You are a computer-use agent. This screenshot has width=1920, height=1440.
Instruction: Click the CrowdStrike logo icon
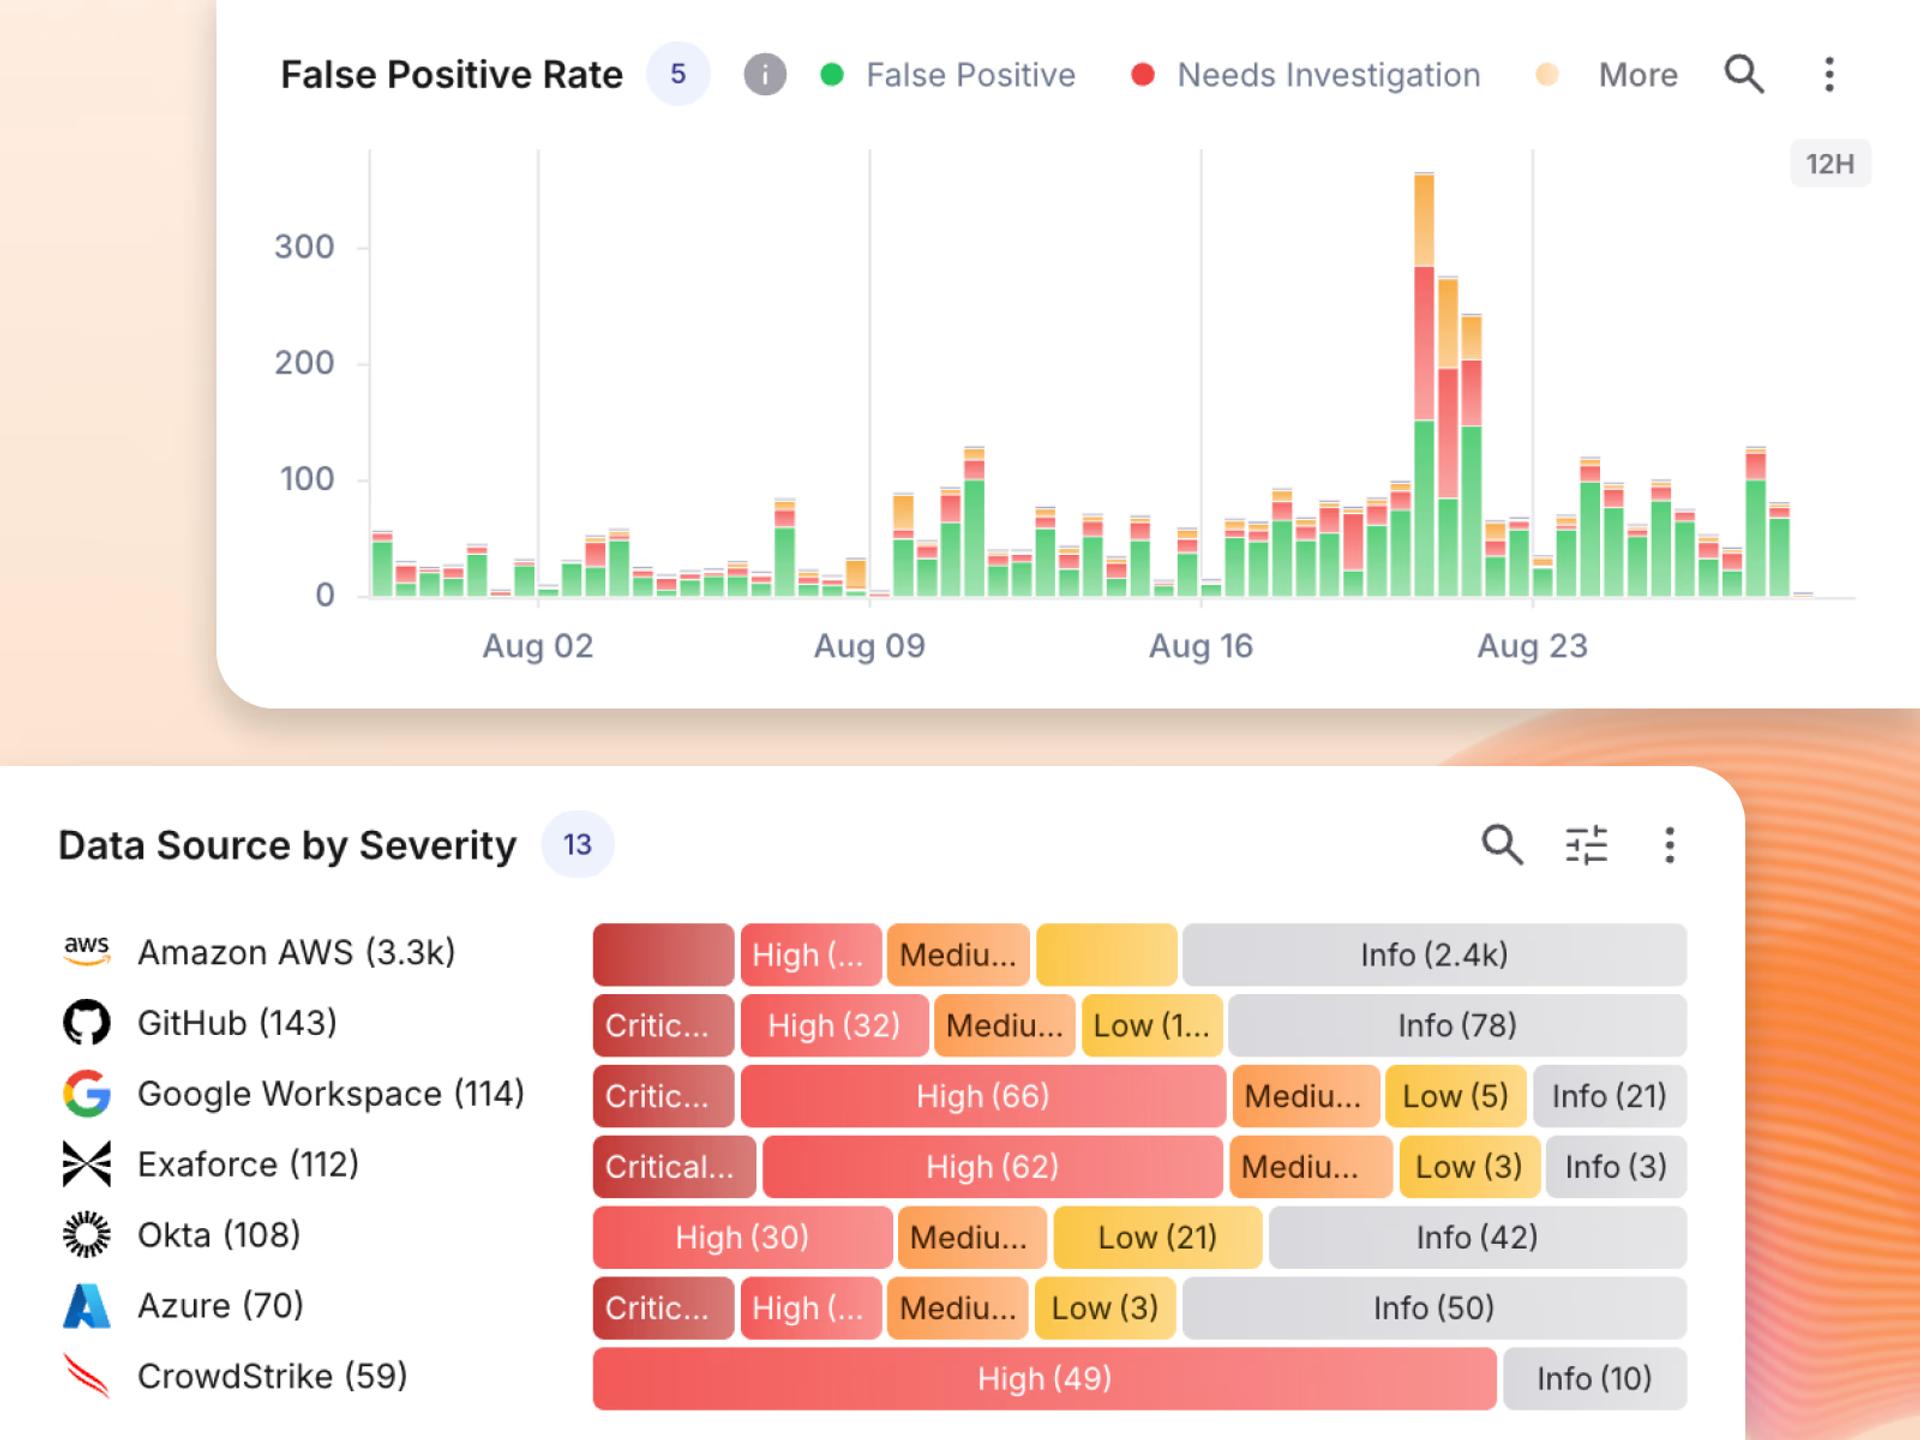[x=87, y=1376]
